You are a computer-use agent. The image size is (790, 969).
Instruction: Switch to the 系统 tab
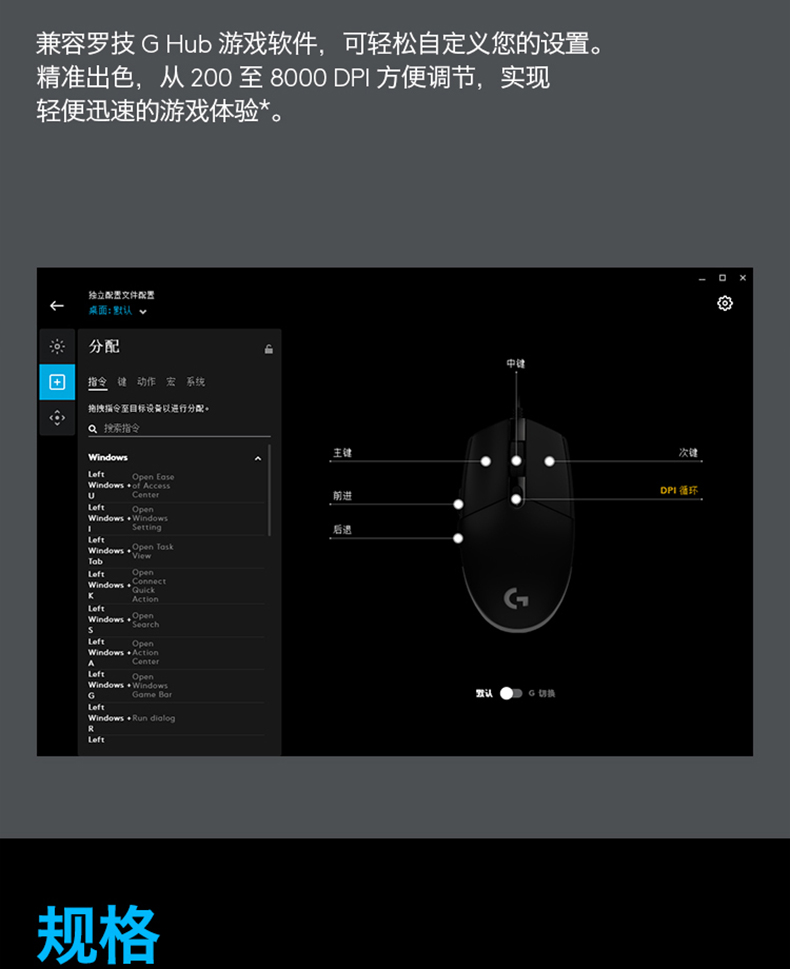(195, 382)
